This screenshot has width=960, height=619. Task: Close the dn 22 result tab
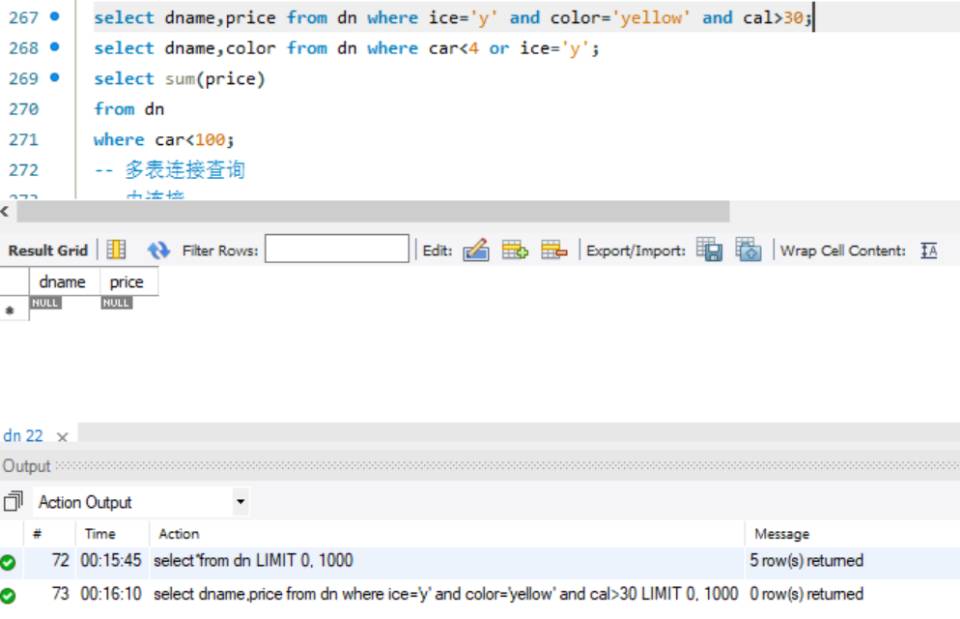click(62, 437)
